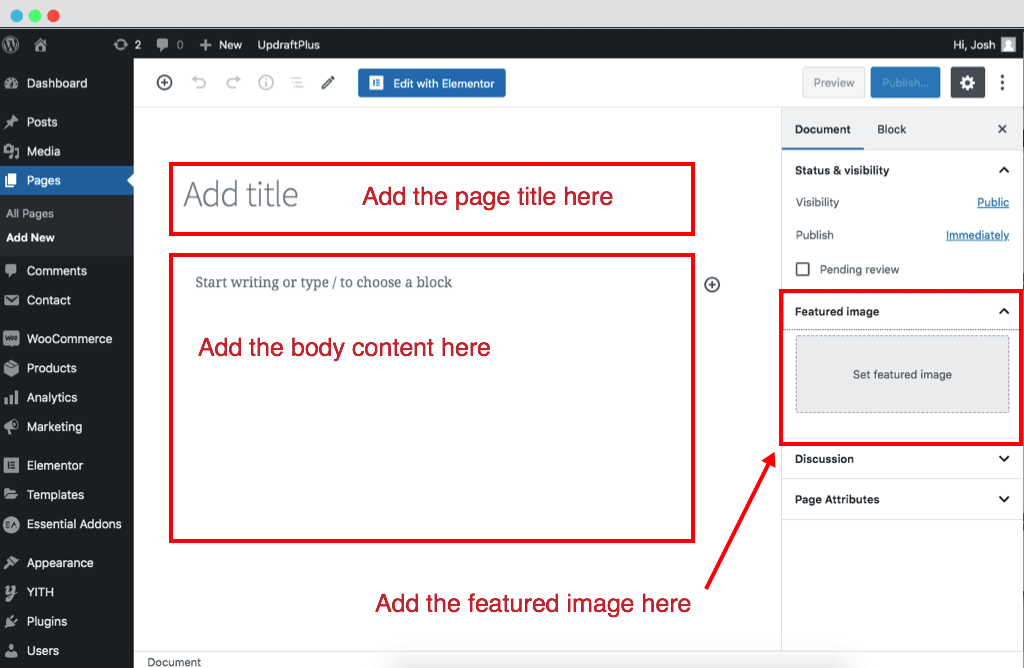Select the edit pencil tool icon
The height and width of the screenshot is (668, 1024).
(x=327, y=82)
